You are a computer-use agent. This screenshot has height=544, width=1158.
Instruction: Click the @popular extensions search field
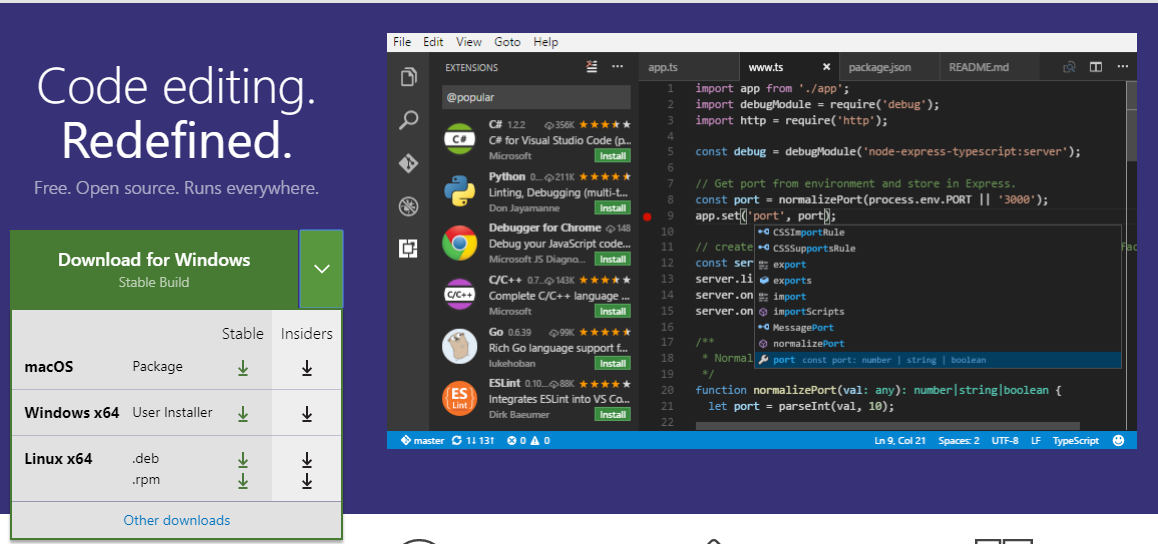(x=536, y=97)
